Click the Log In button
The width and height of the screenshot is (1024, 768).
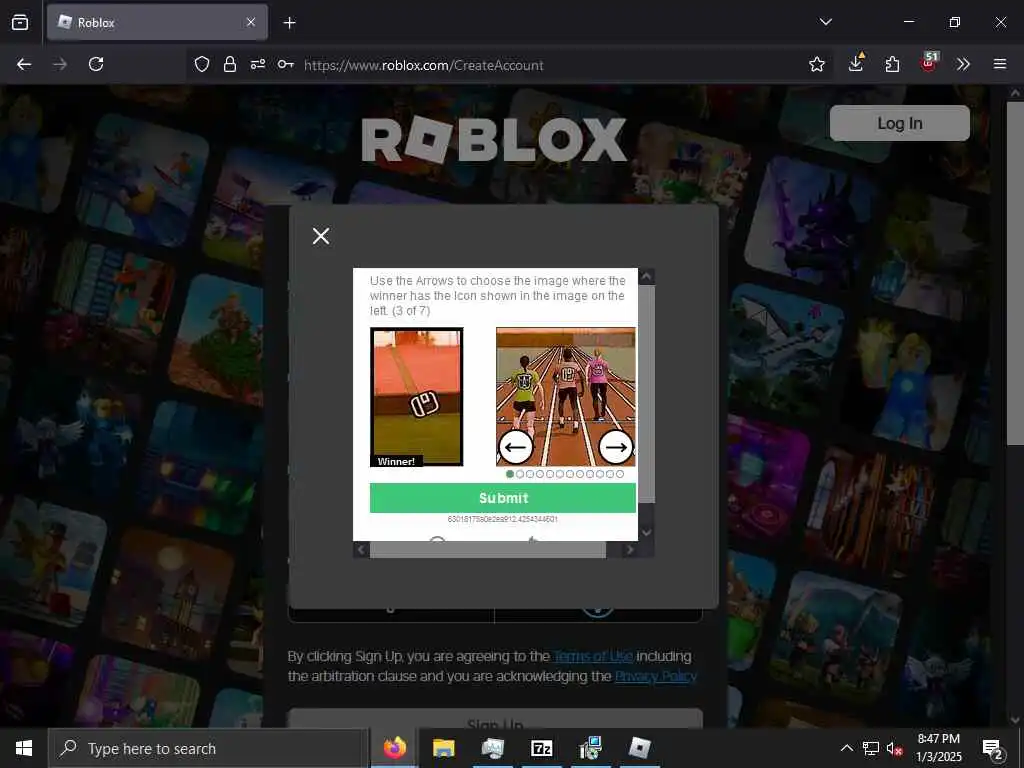899,123
